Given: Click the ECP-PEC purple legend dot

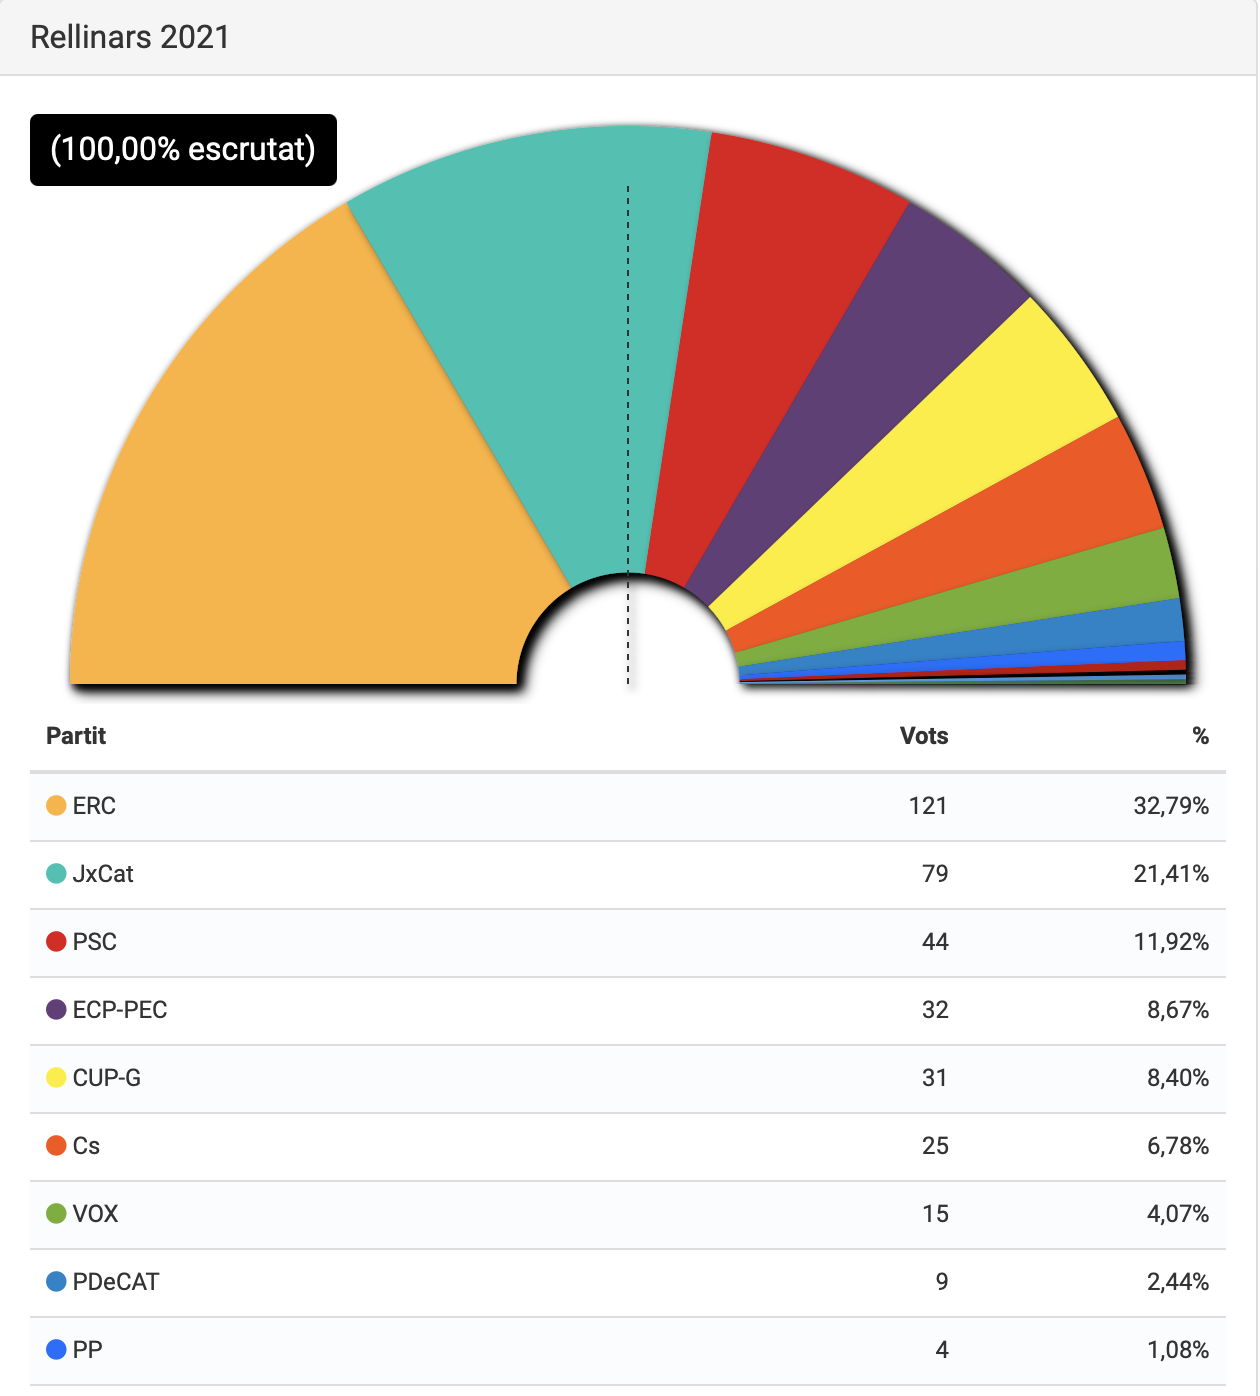Looking at the screenshot, I should coord(56,1010).
